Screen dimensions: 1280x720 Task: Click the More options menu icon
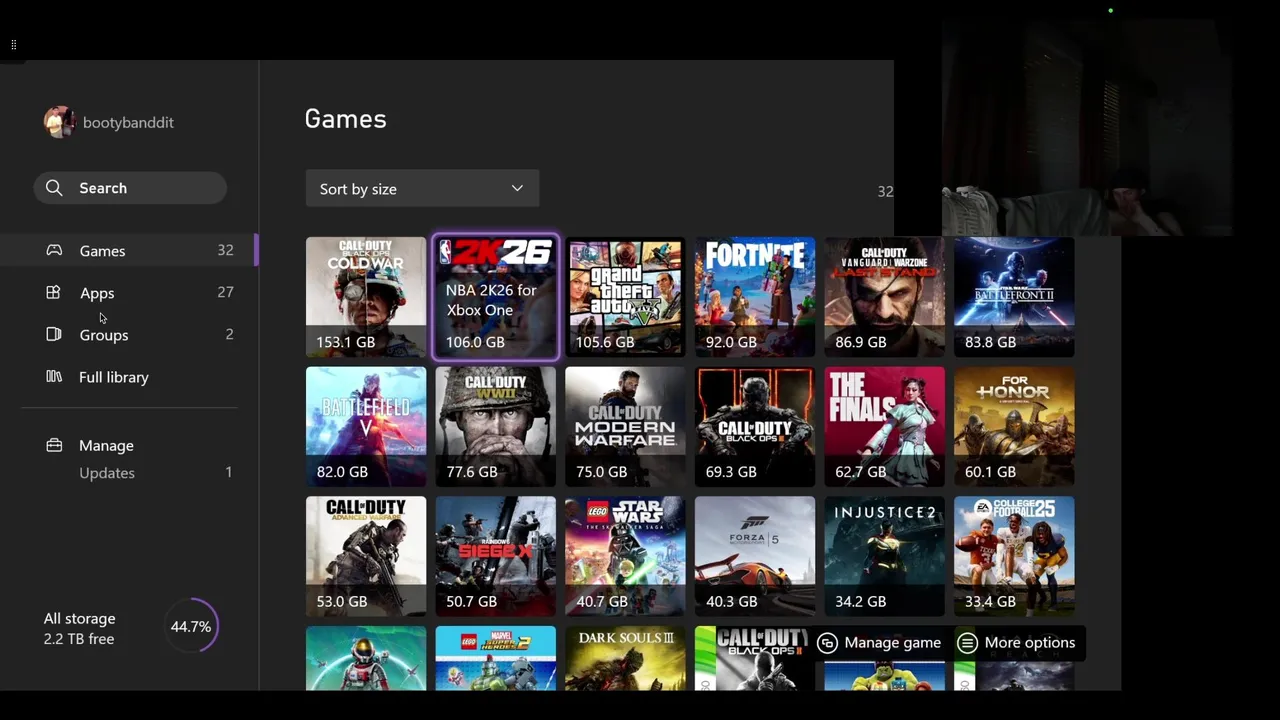tap(967, 643)
